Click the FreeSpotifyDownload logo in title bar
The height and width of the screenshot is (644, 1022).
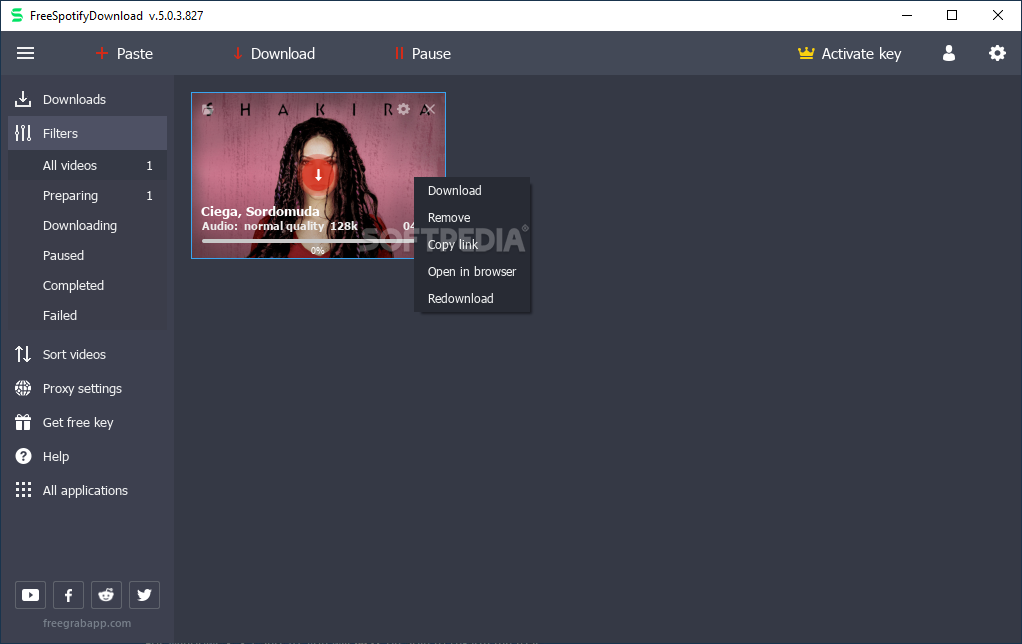17,15
